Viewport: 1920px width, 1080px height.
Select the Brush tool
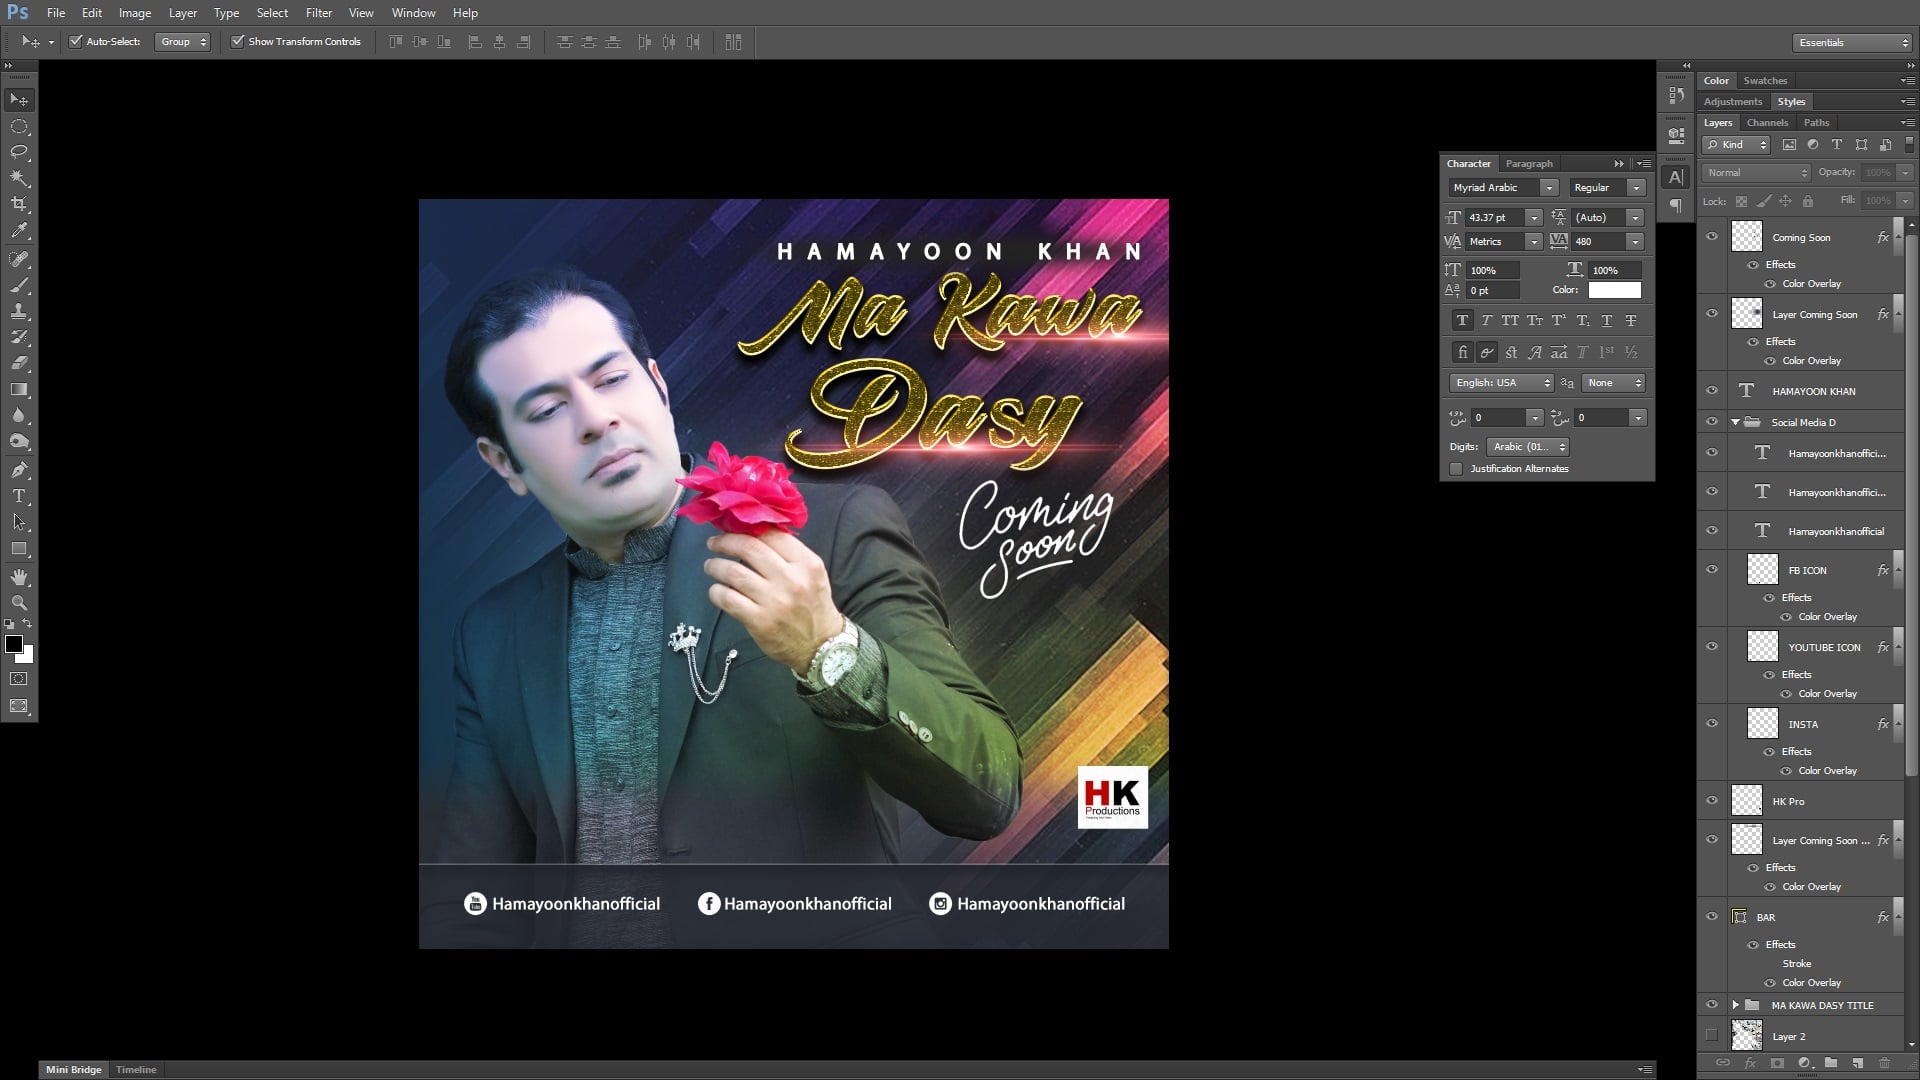19,285
